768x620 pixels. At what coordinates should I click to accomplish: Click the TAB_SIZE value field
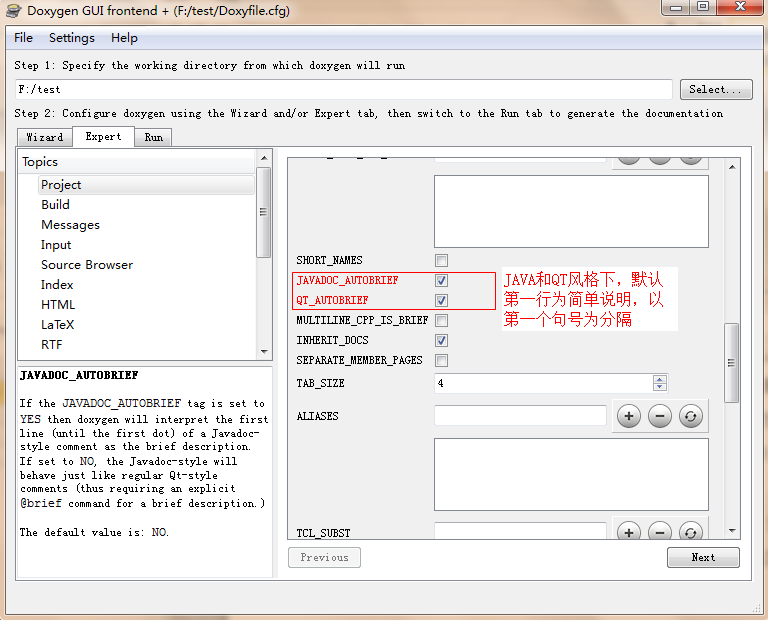[543, 383]
